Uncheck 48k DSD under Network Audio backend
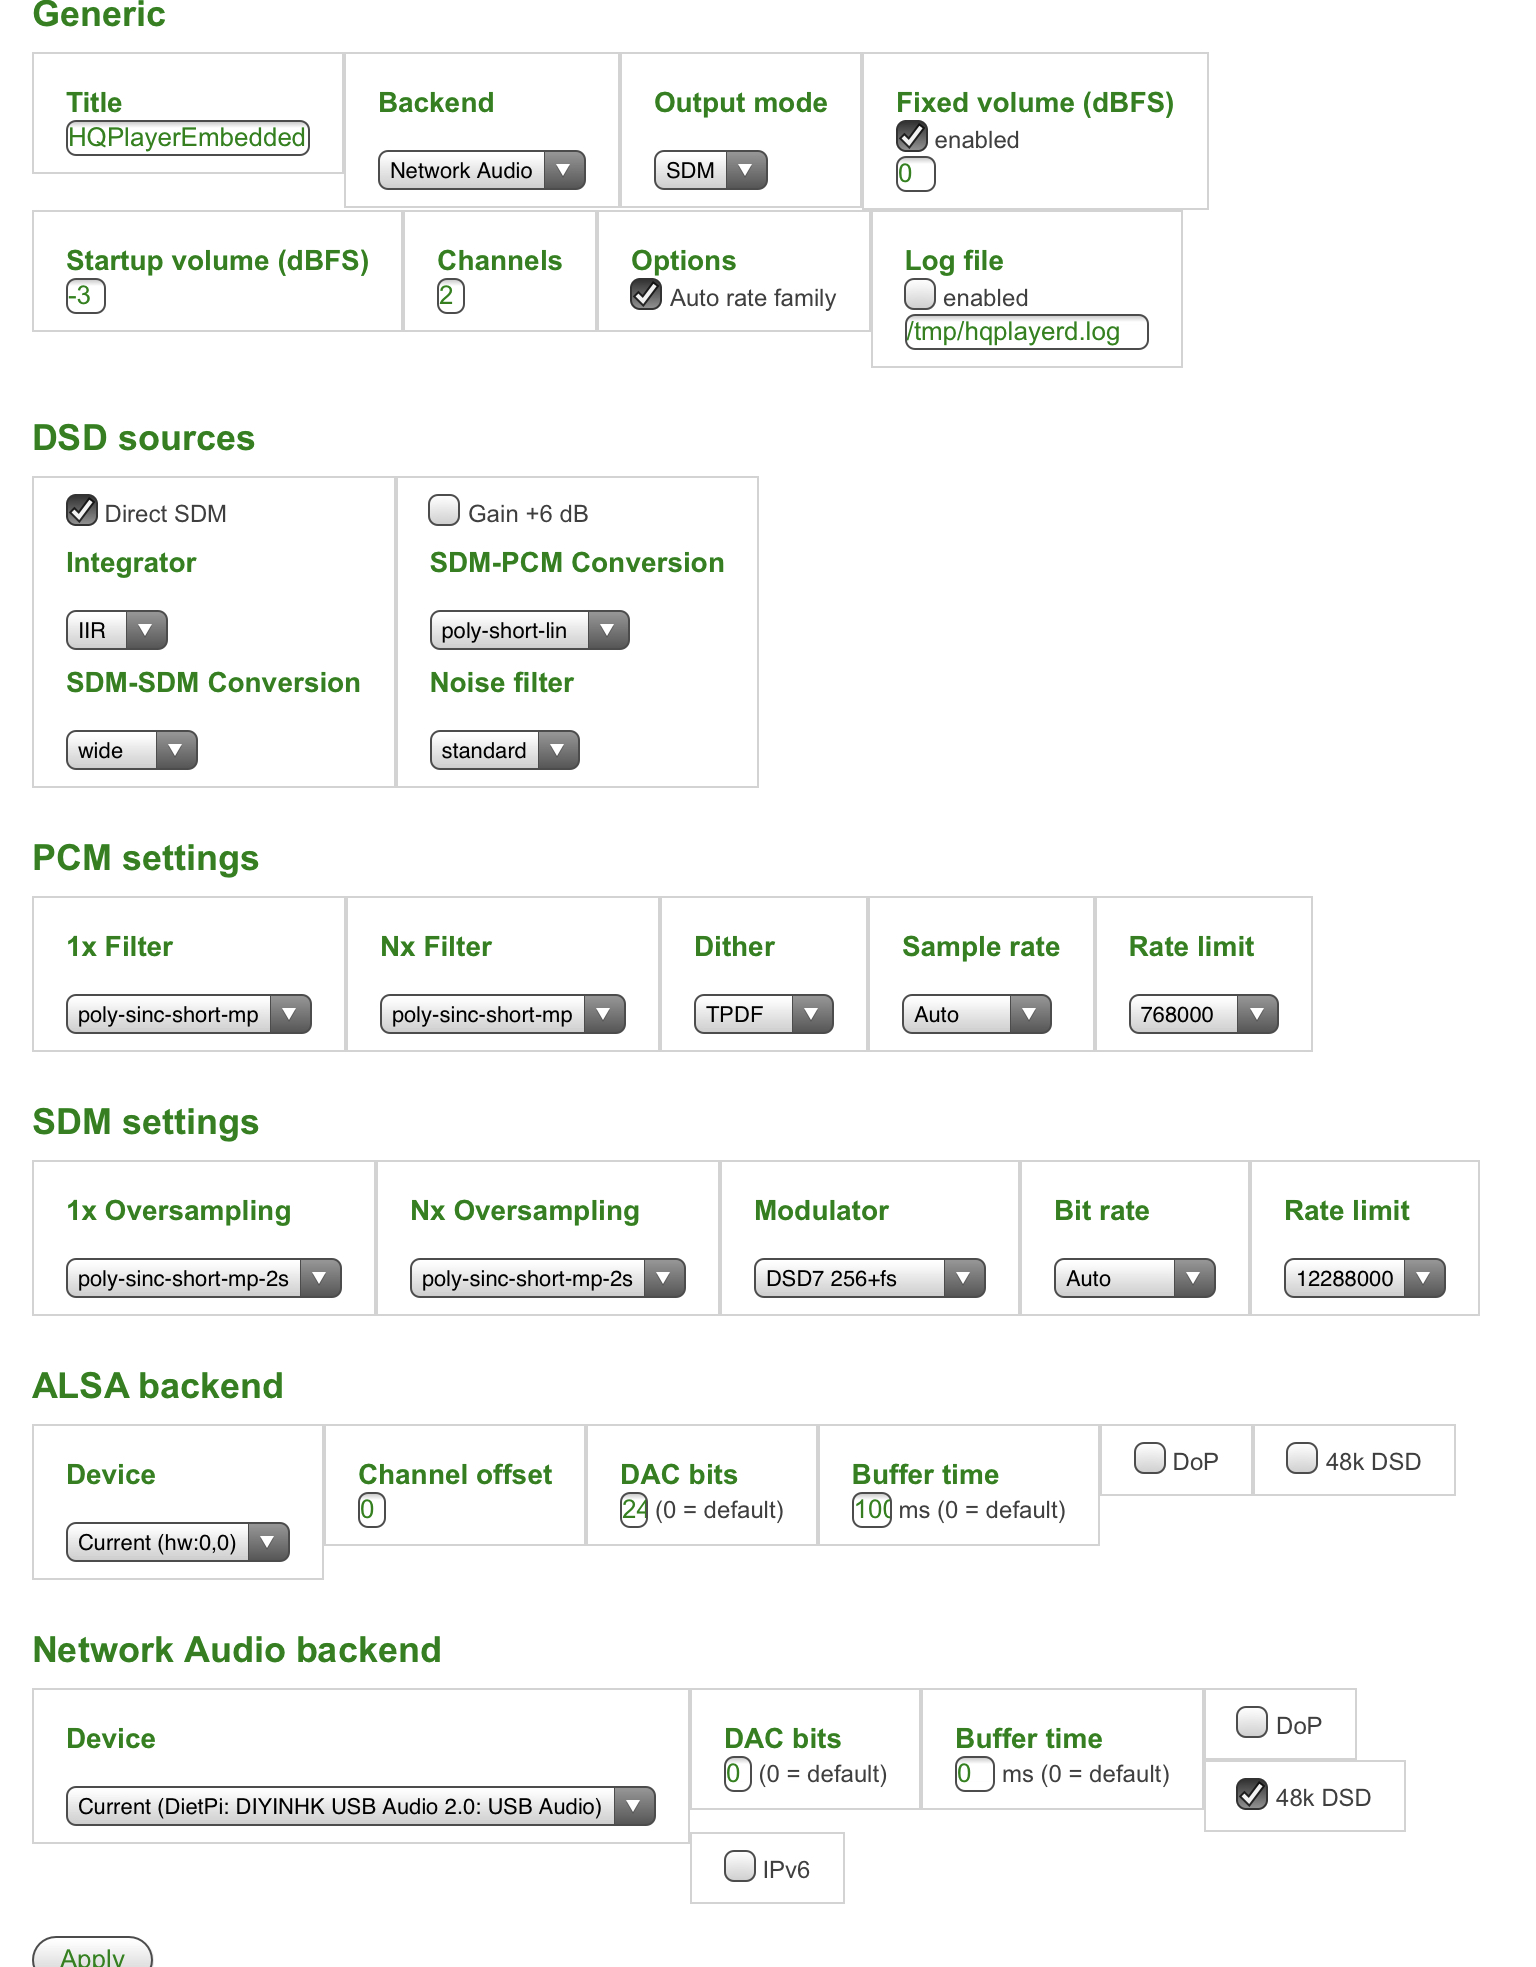 [1252, 1794]
